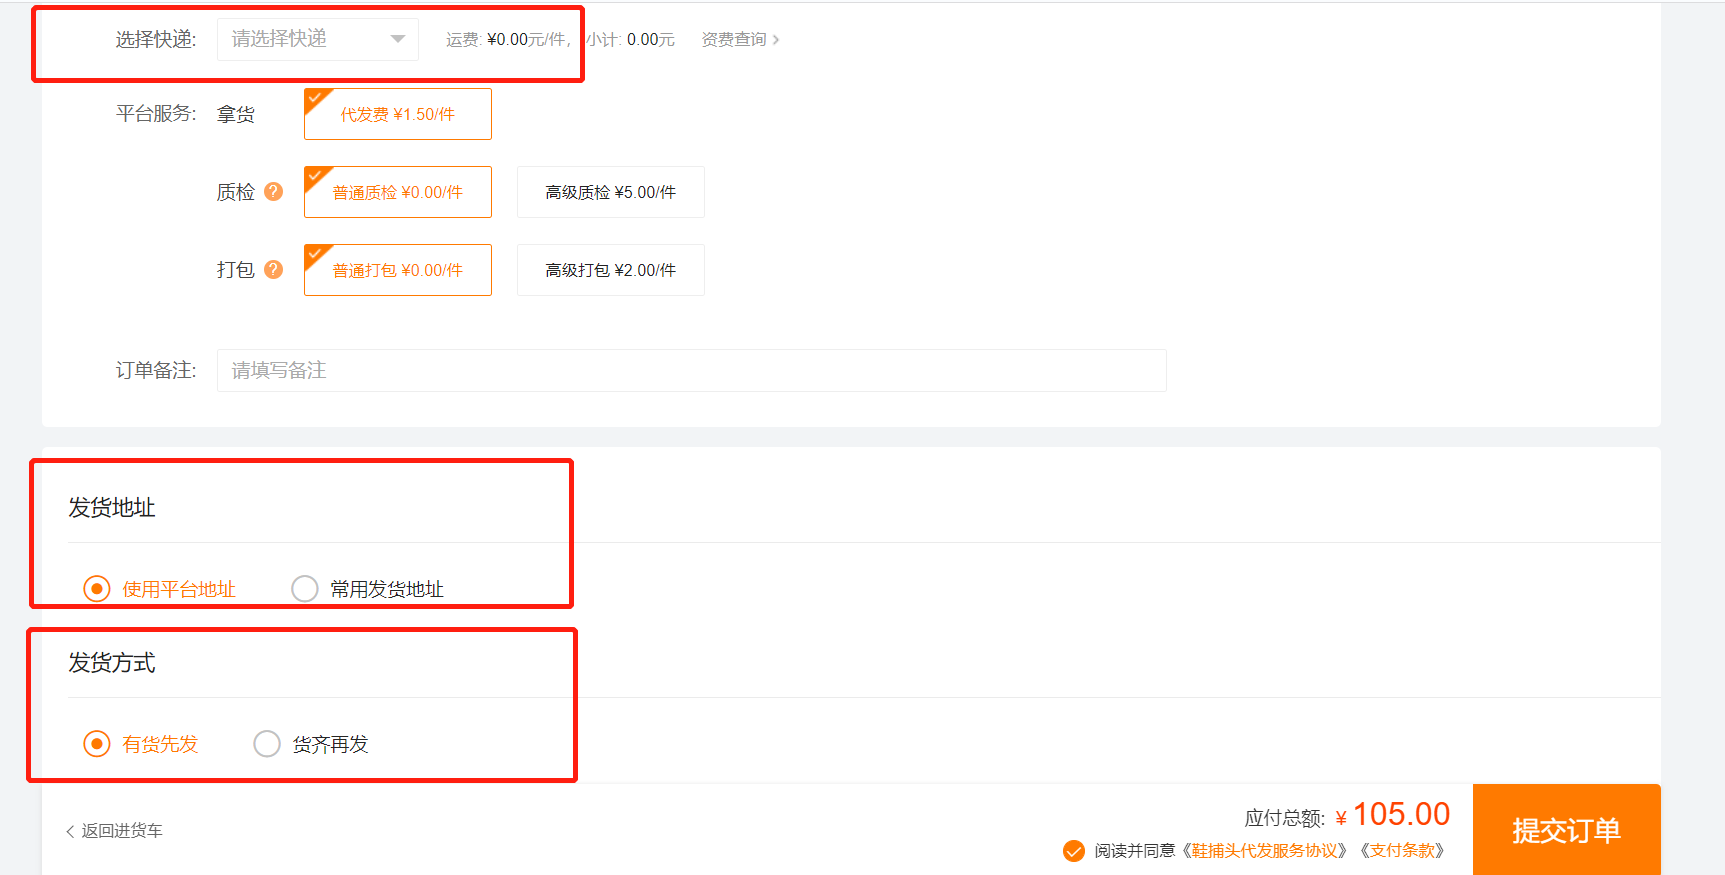Image resolution: width=1725 pixels, height=875 pixels.
Task: Choose 高级质检 ¥5.00/件 option
Action: coord(610,193)
